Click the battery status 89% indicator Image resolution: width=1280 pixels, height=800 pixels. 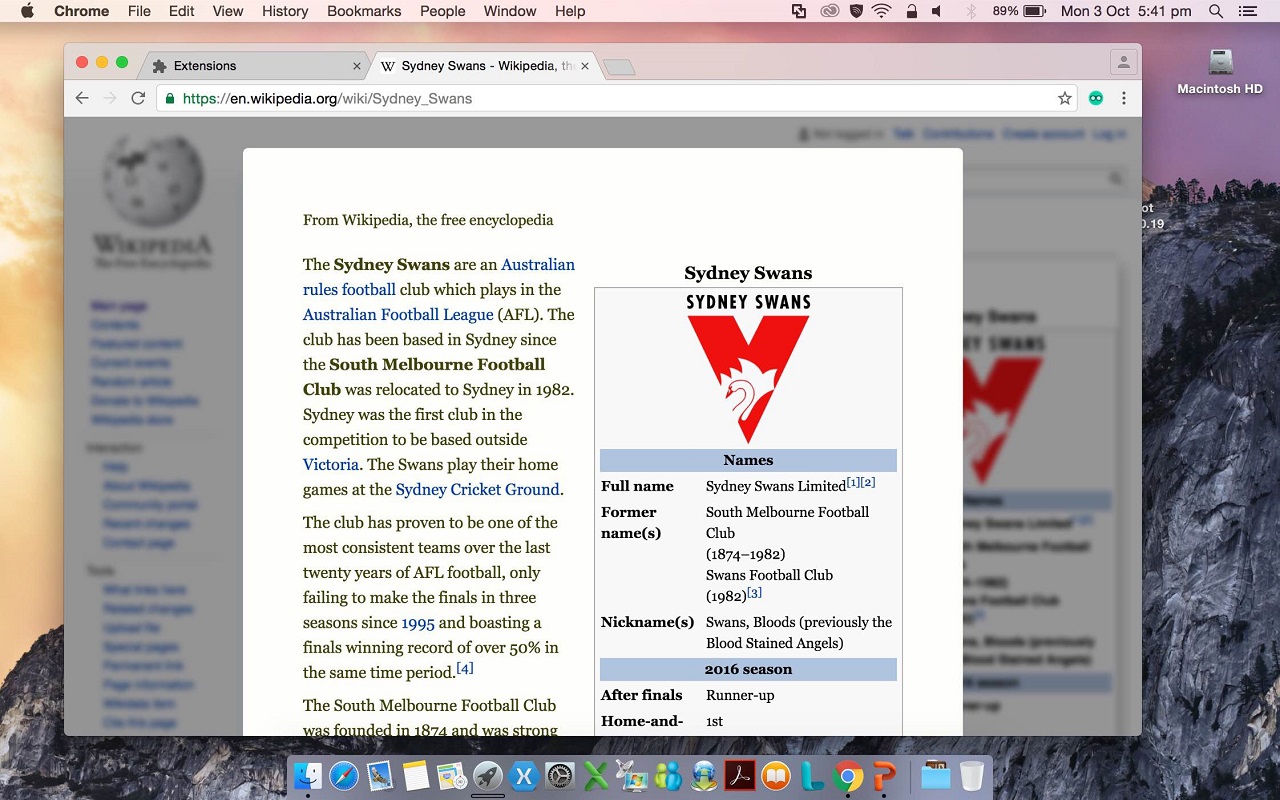[1020, 11]
